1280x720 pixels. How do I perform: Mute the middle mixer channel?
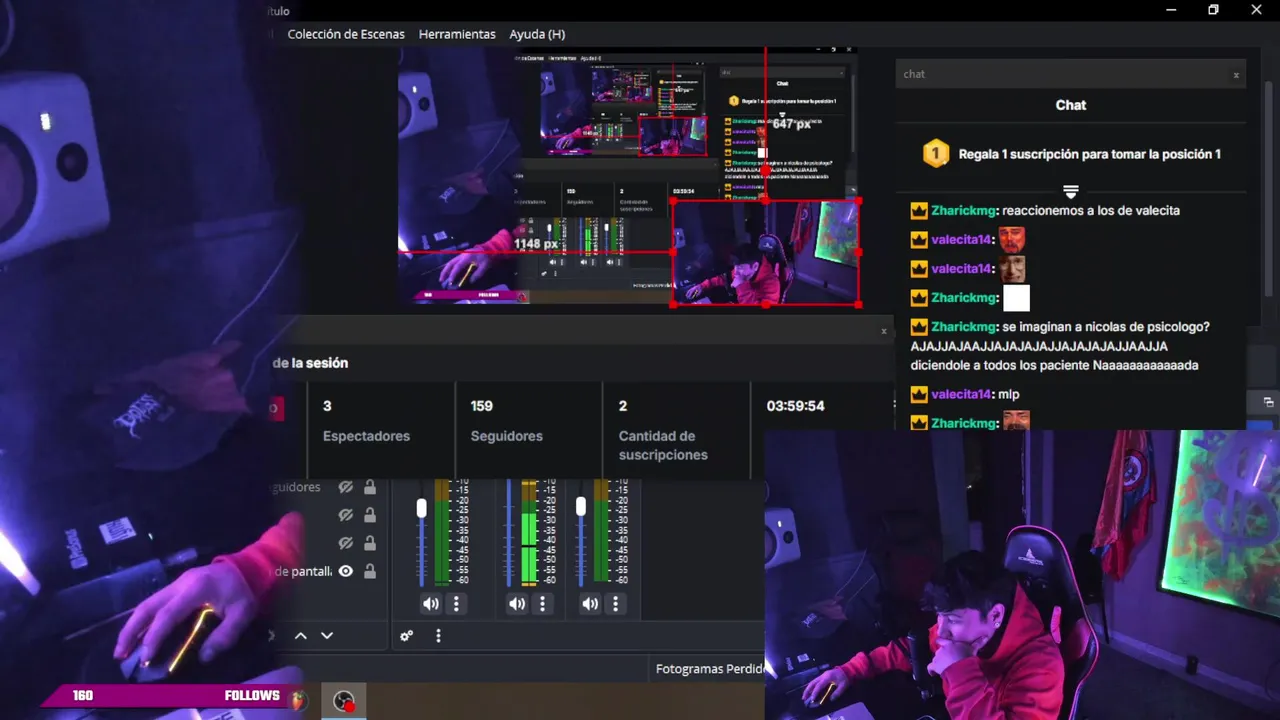[x=516, y=604]
